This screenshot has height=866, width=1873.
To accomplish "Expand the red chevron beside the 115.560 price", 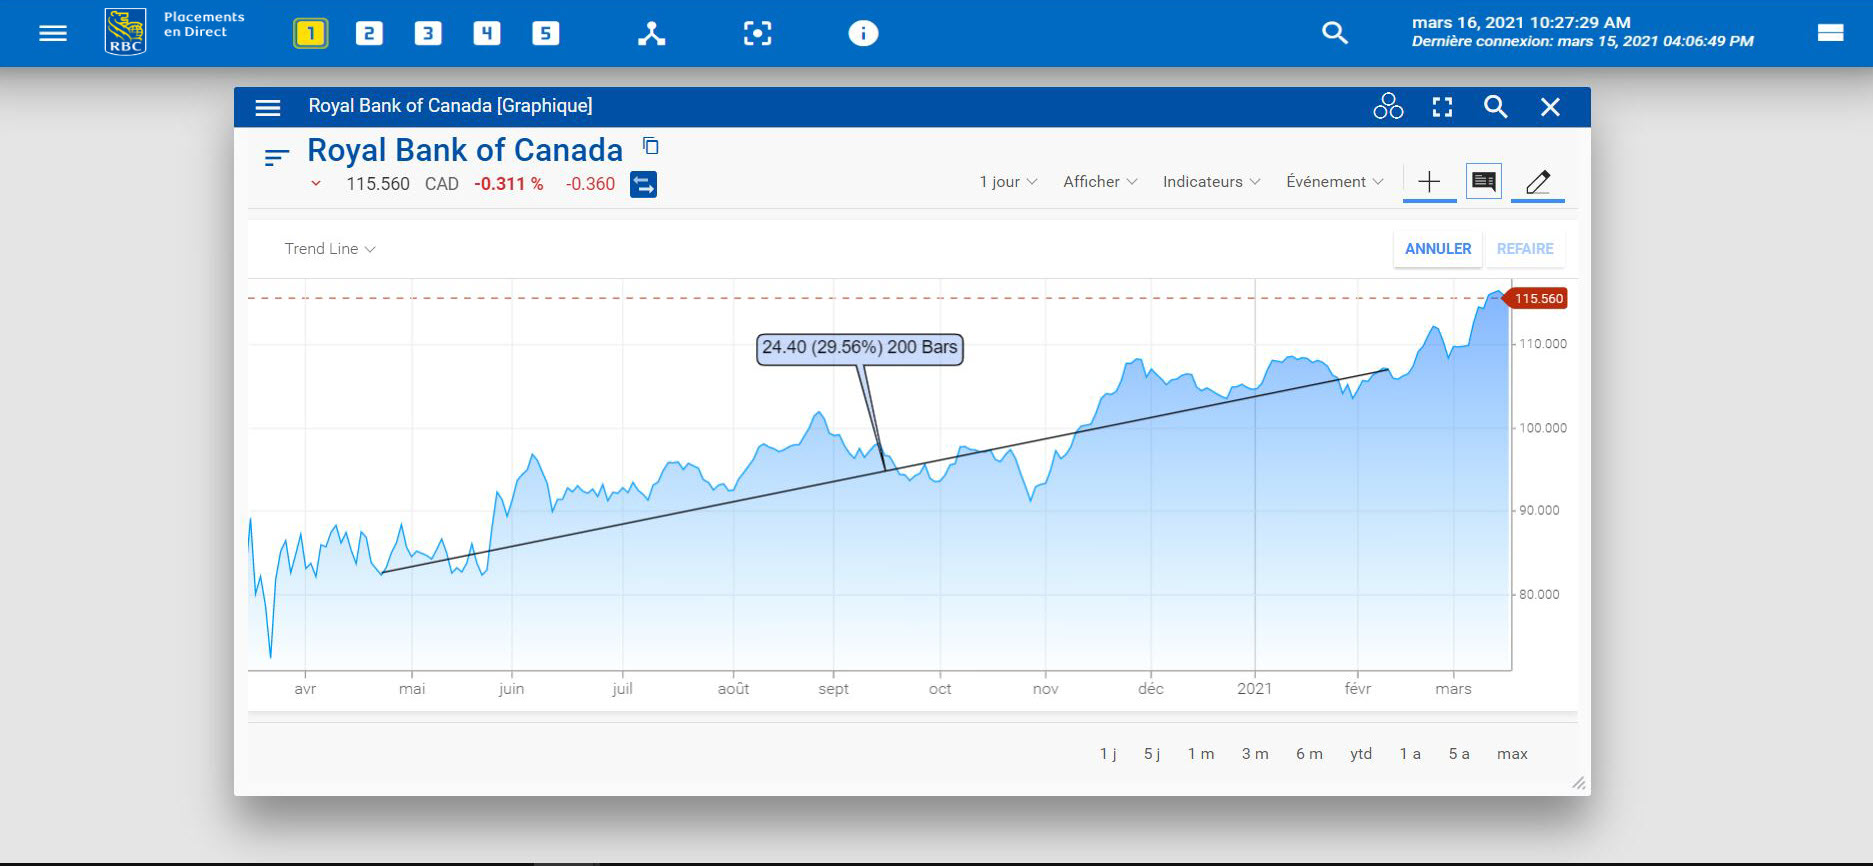I will tap(316, 183).
